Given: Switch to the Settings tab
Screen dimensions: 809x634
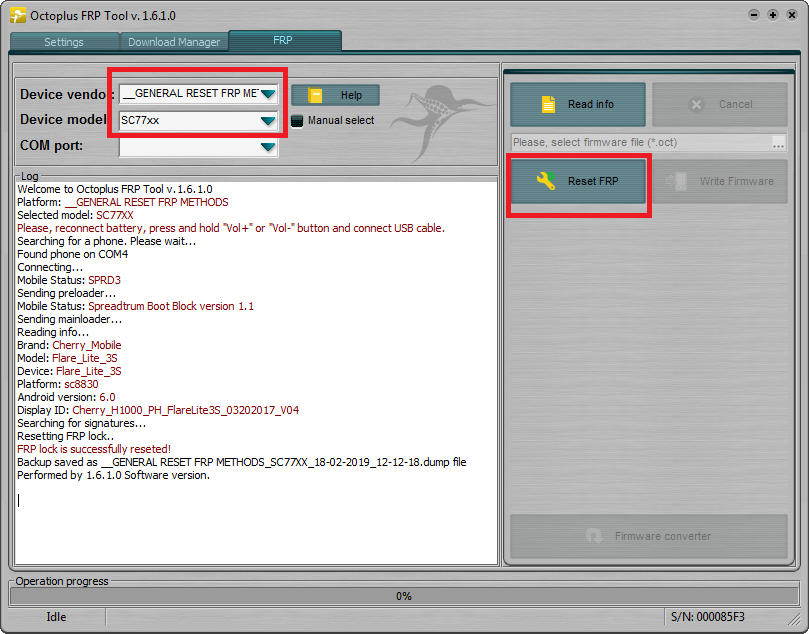Looking at the screenshot, I should pyautogui.click(x=64, y=42).
